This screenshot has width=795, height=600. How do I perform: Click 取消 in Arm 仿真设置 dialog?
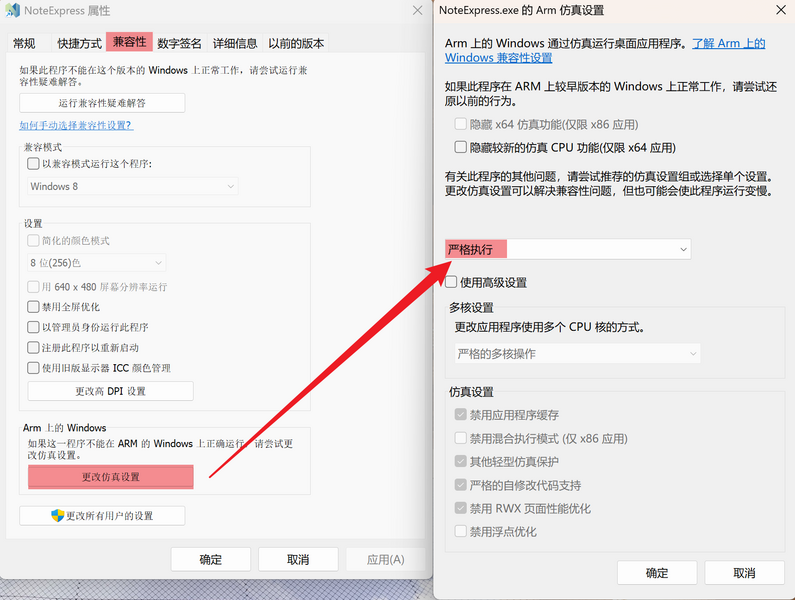click(744, 573)
